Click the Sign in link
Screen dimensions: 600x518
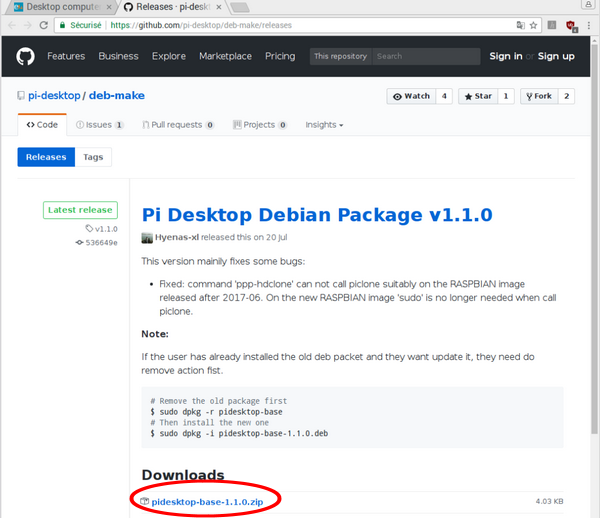click(506, 56)
